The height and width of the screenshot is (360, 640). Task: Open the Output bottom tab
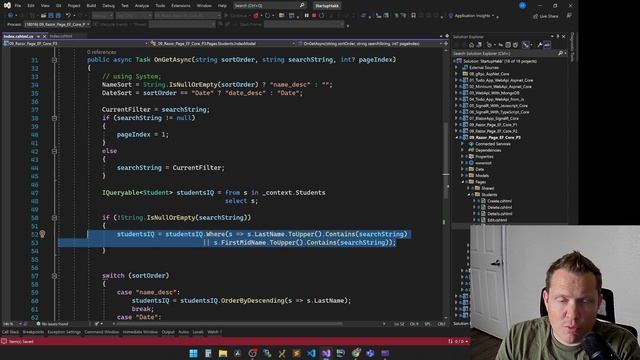168,332
